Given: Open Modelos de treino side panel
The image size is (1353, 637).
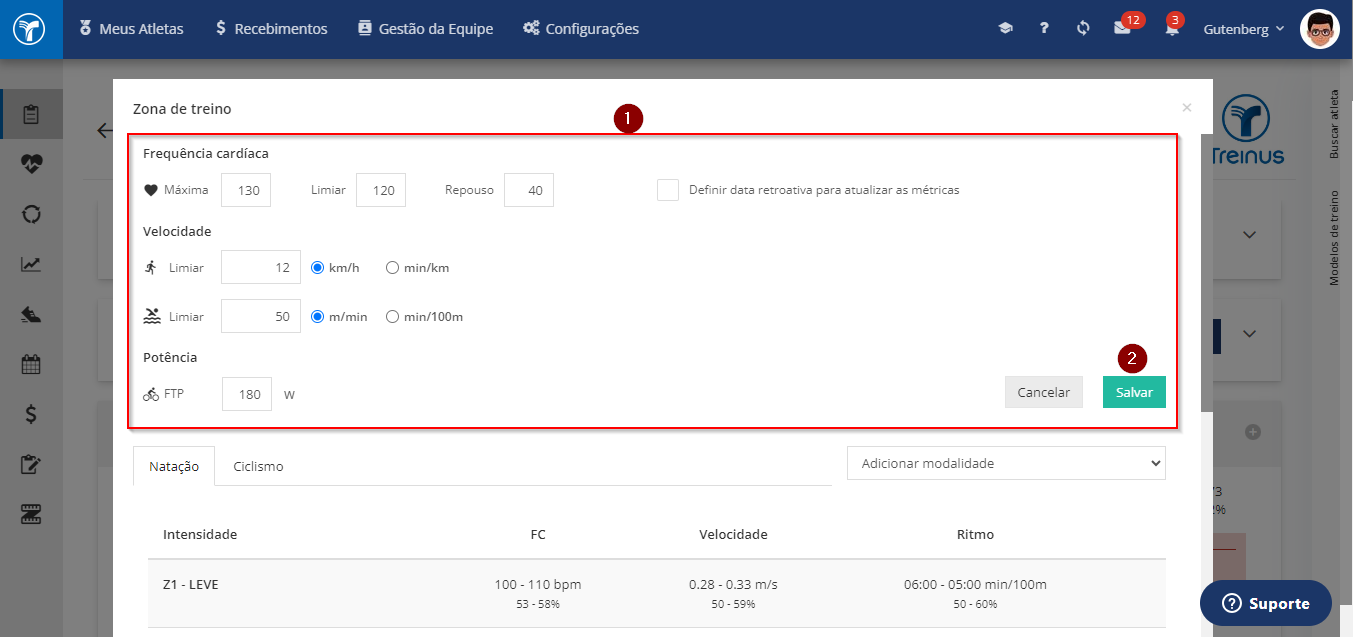Looking at the screenshot, I should coord(1334,238).
